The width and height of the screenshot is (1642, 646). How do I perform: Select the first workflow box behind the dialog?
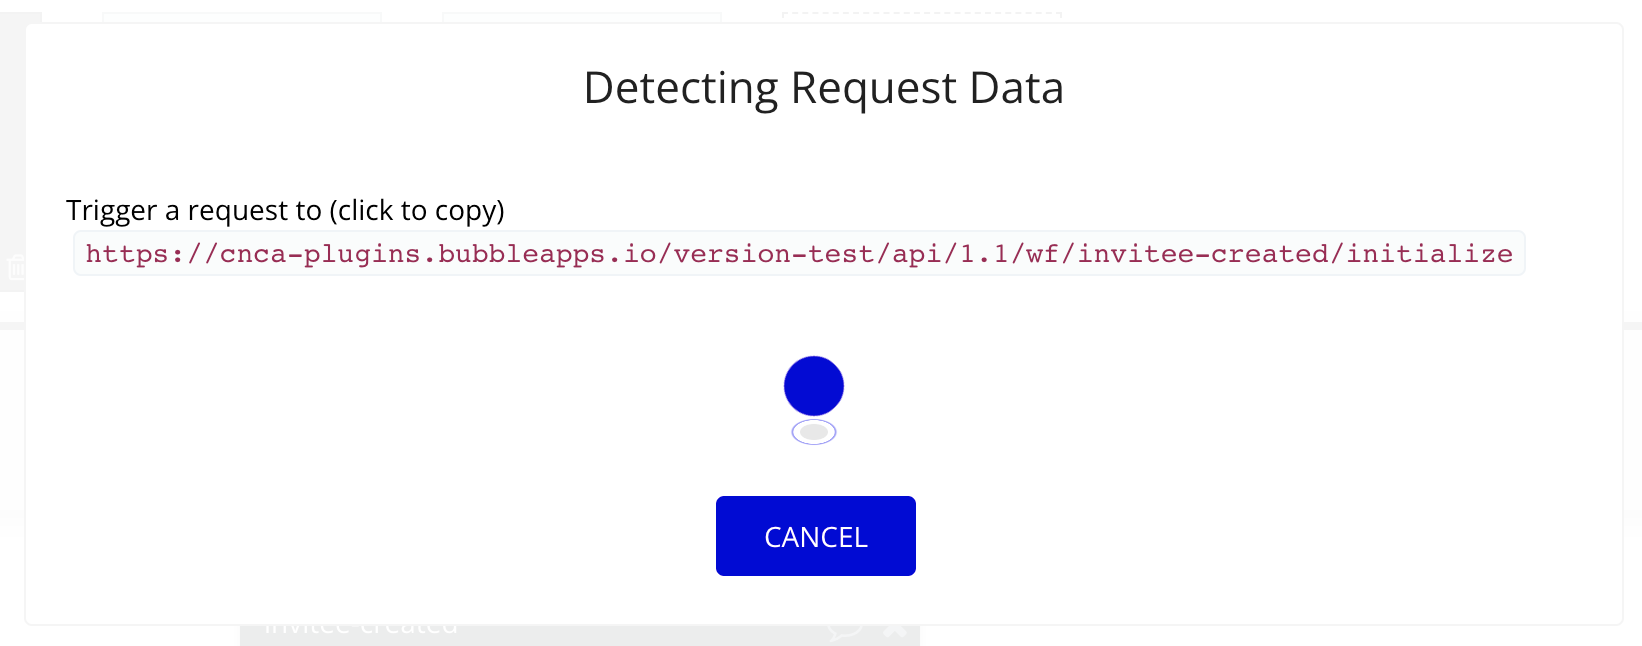242,18
